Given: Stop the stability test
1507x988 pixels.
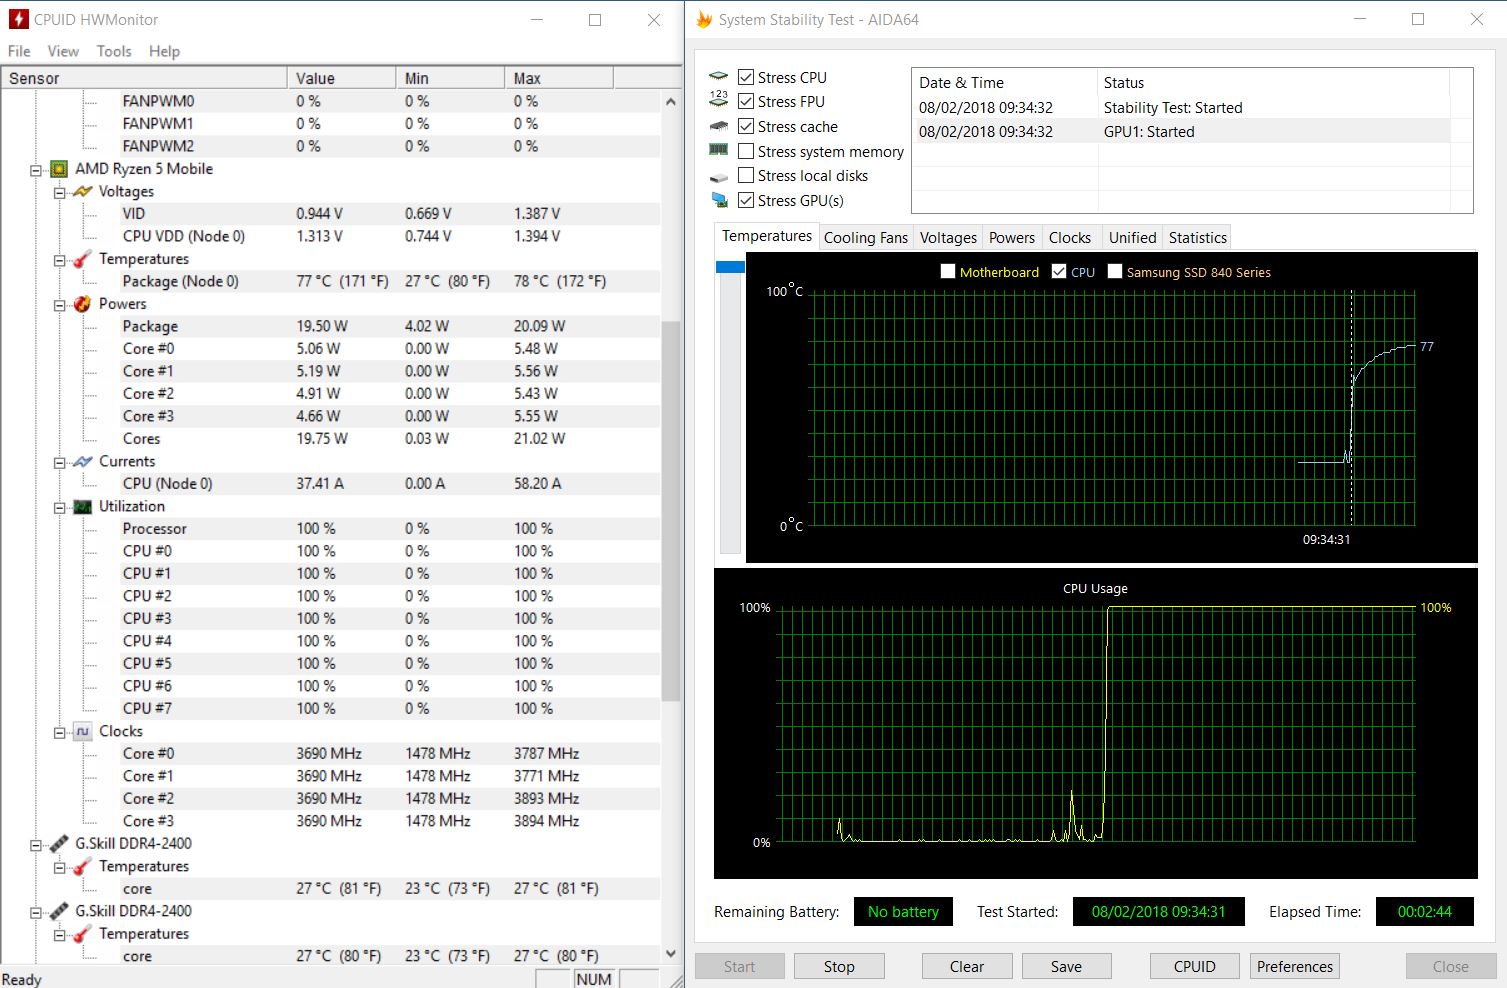Looking at the screenshot, I should coord(839,966).
